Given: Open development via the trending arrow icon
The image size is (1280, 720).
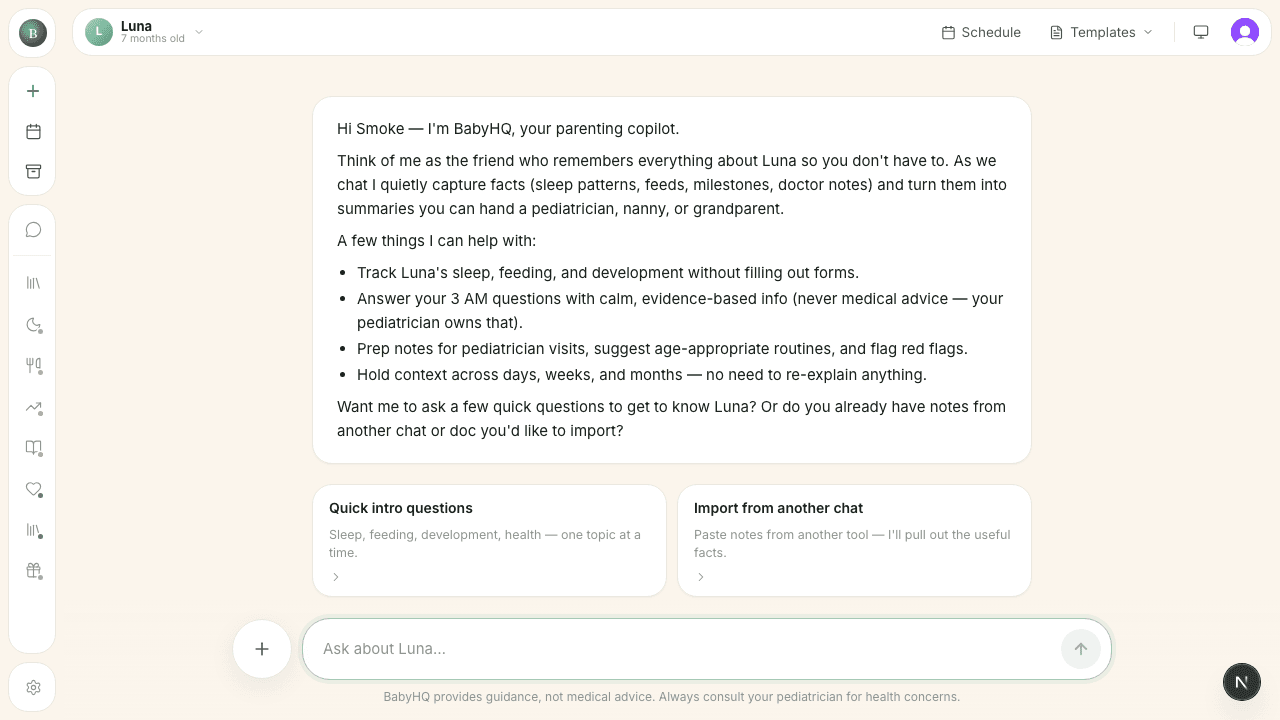Looking at the screenshot, I should [33, 407].
